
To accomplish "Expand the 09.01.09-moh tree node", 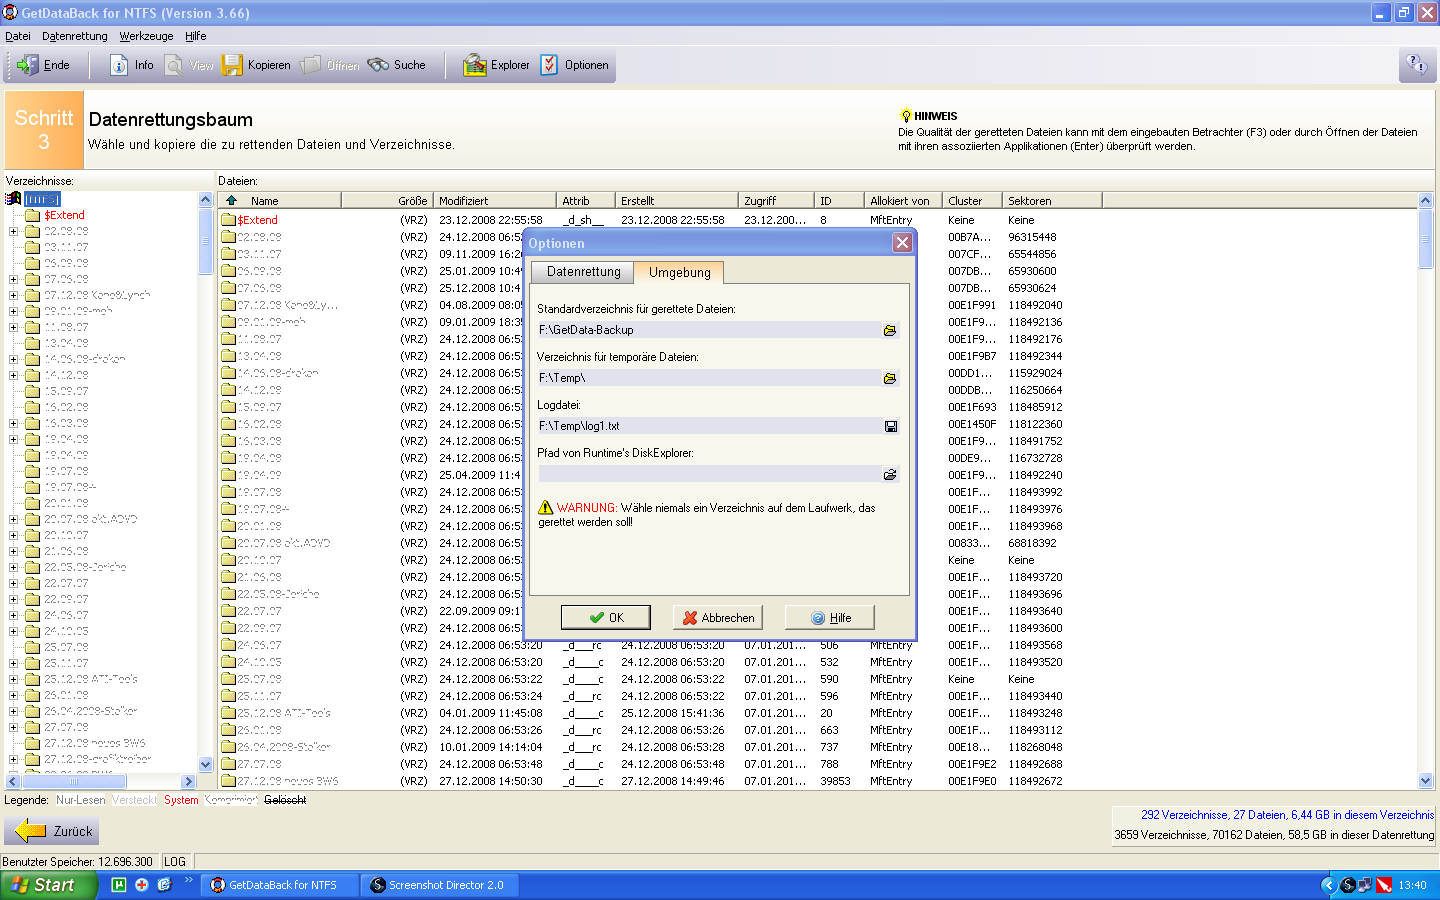I will [x=14, y=311].
